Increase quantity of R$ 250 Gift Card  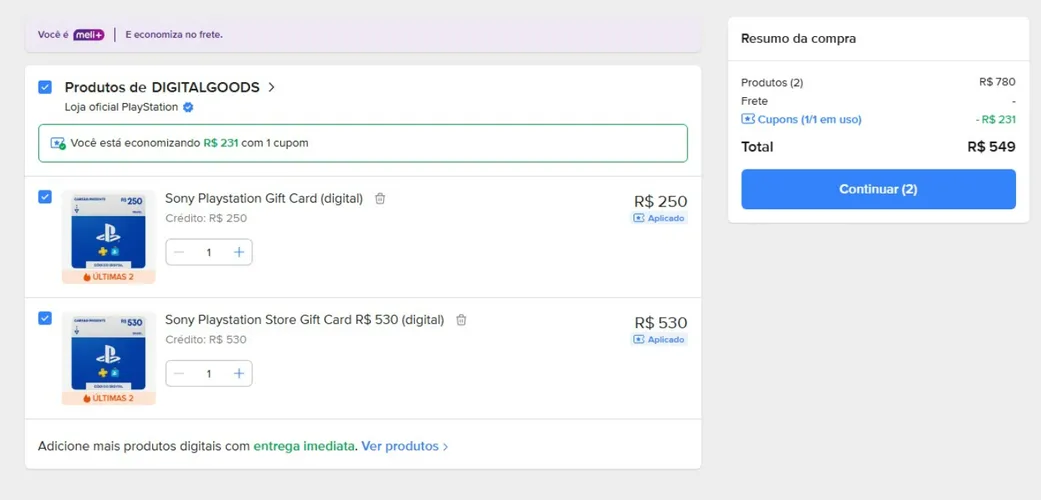(239, 252)
